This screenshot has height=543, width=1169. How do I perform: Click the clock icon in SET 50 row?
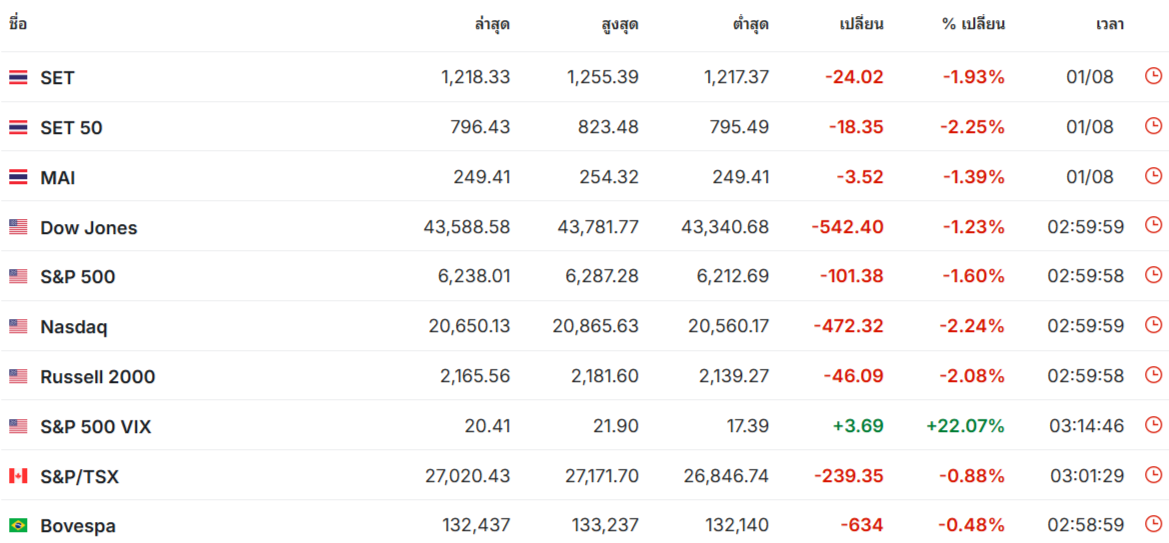[1153, 126]
